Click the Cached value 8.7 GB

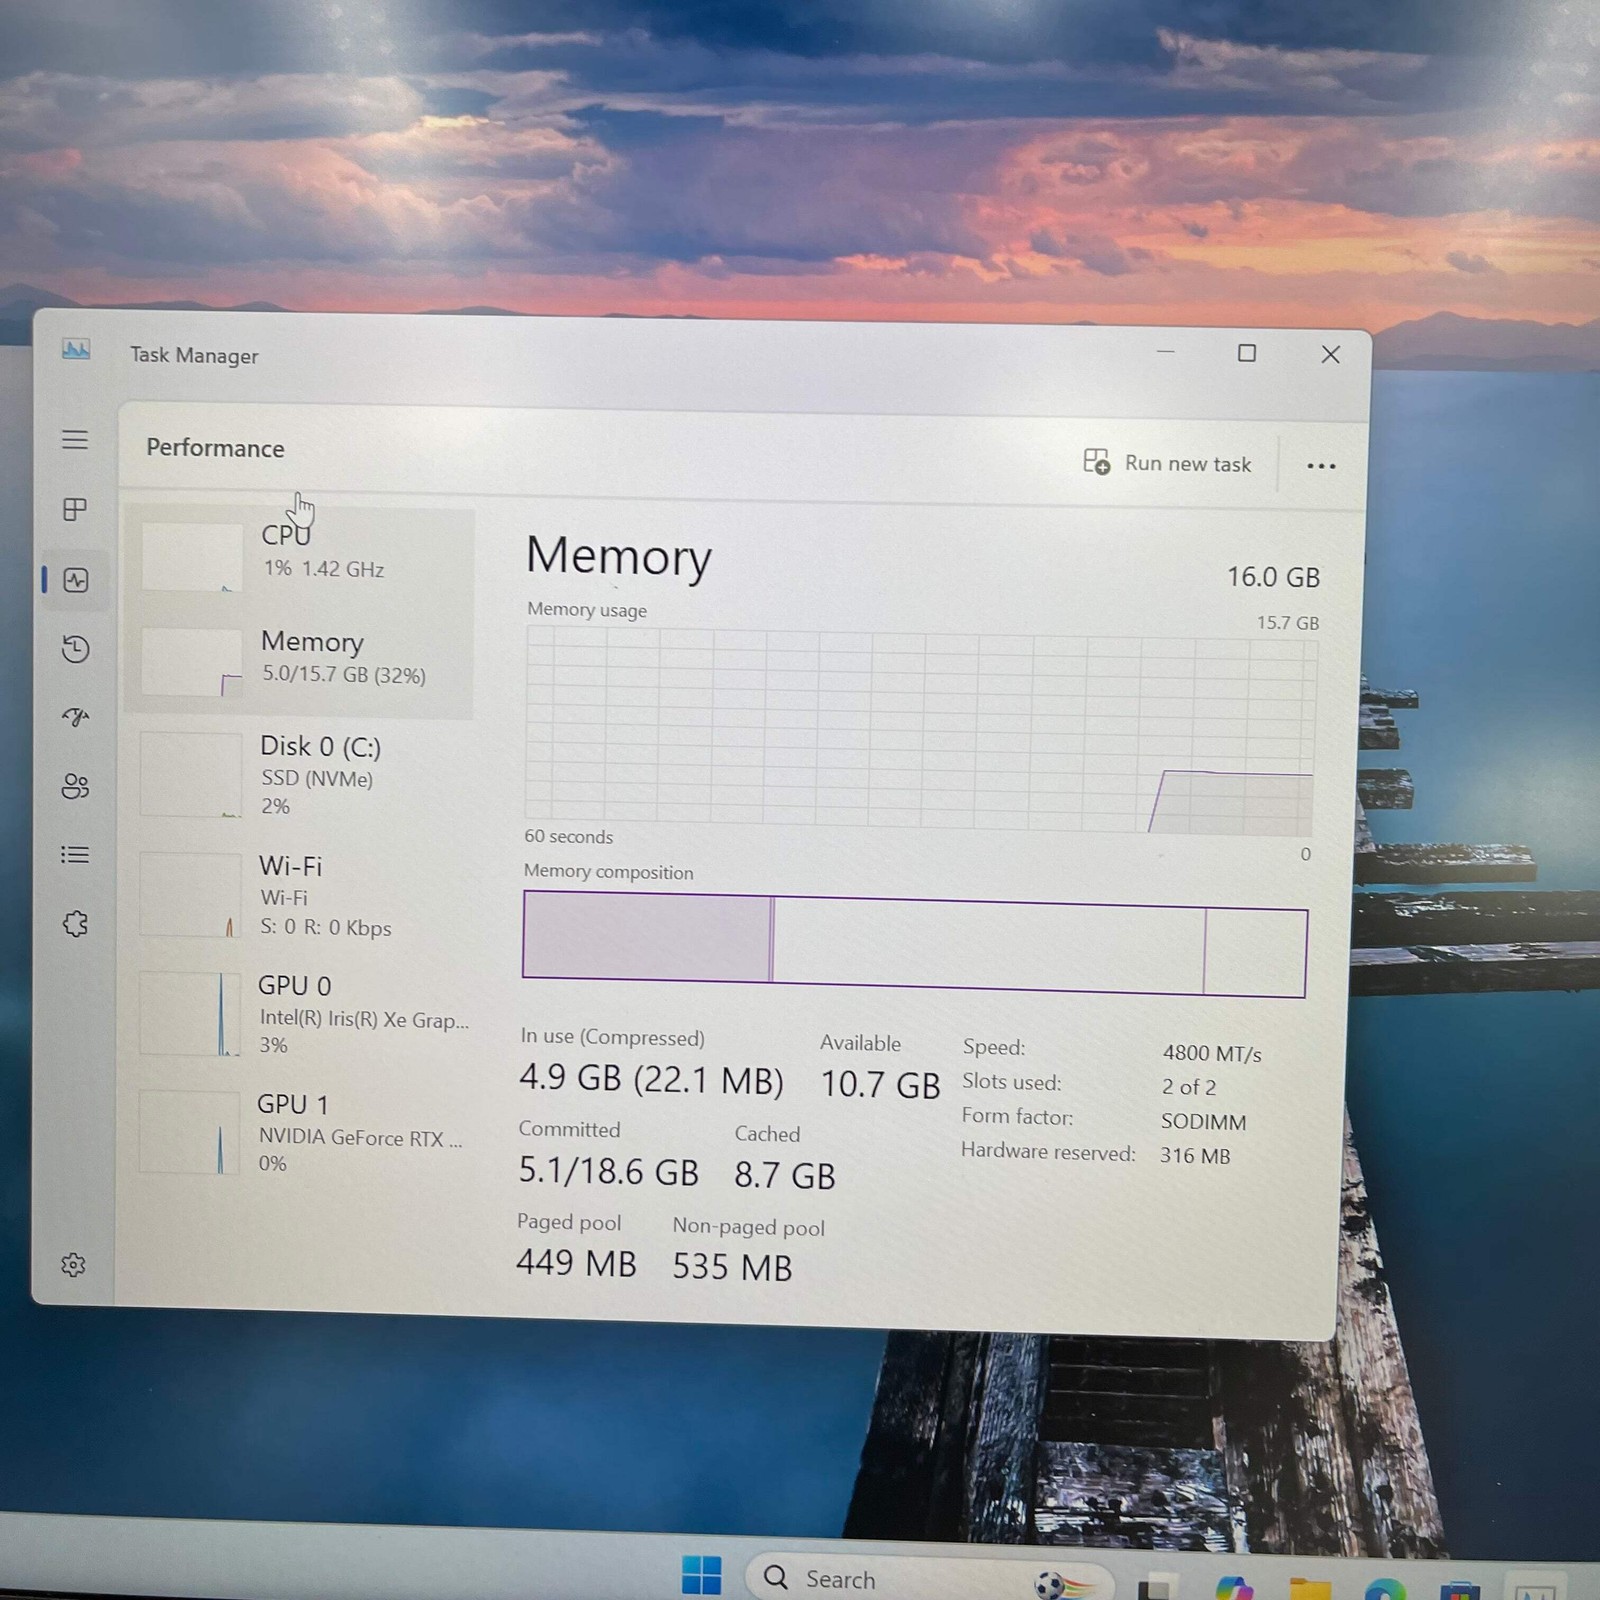tap(784, 1175)
